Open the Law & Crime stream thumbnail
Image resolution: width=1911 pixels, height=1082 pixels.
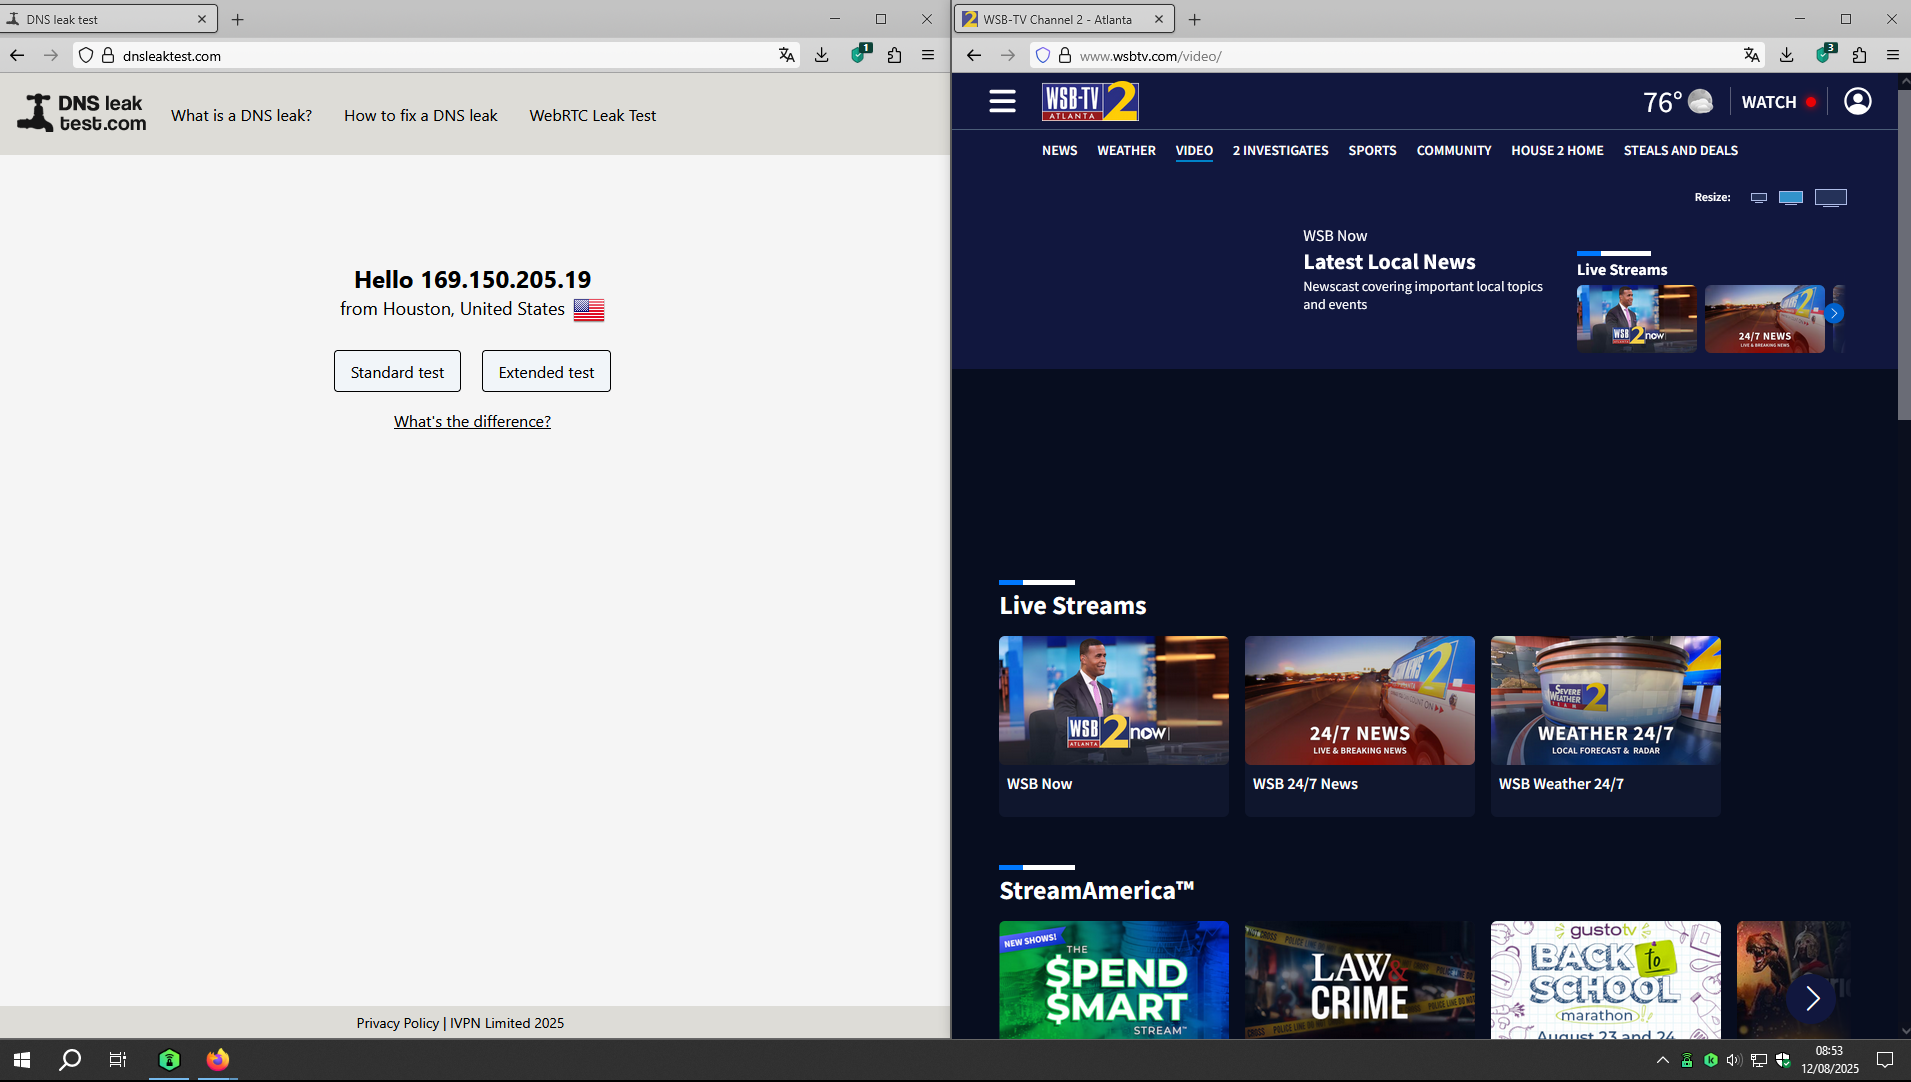(x=1360, y=980)
